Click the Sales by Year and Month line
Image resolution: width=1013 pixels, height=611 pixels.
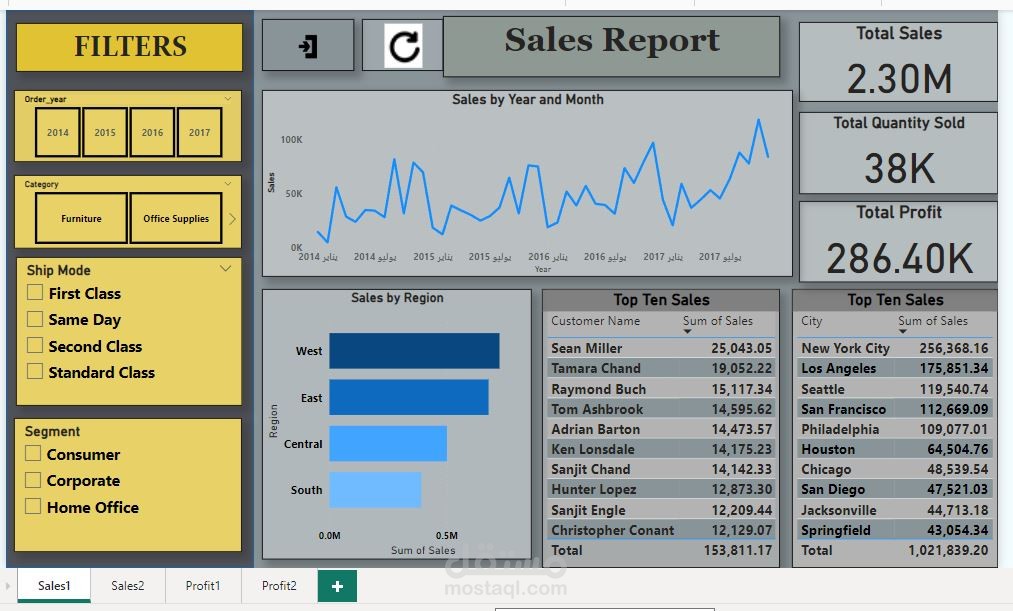pyautogui.click(x=543, y=183)
